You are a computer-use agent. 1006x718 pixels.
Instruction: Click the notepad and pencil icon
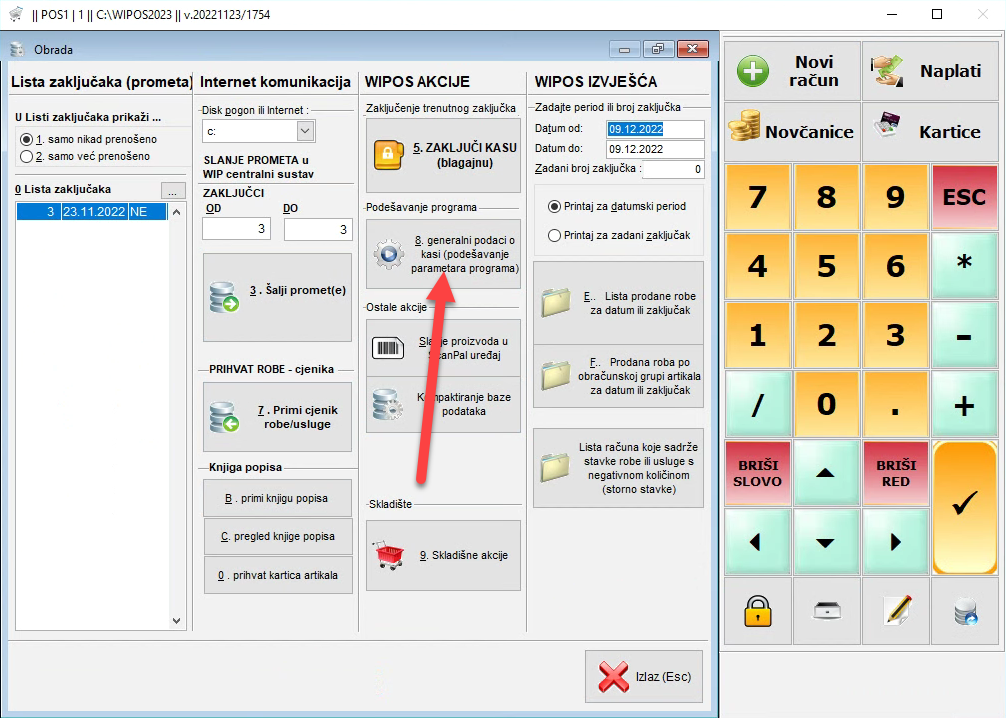(x=896, y=611)
